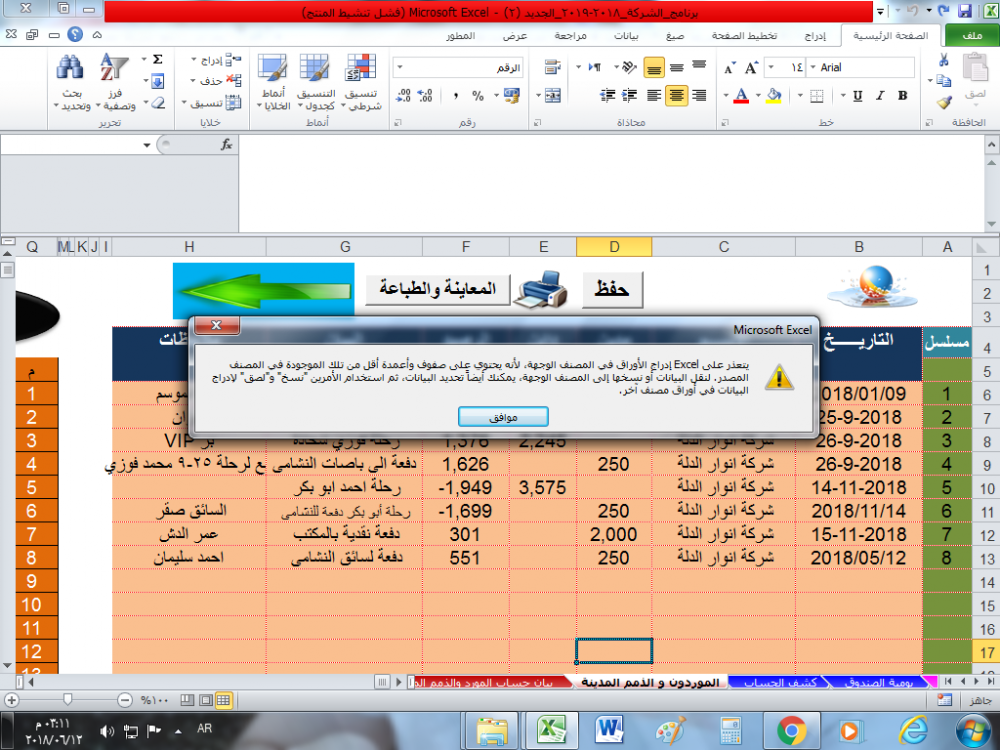Open the Name Box dropdown arrow
Image resolution: width=1000 pixels, height=750 pixels.
pos(147,145)
